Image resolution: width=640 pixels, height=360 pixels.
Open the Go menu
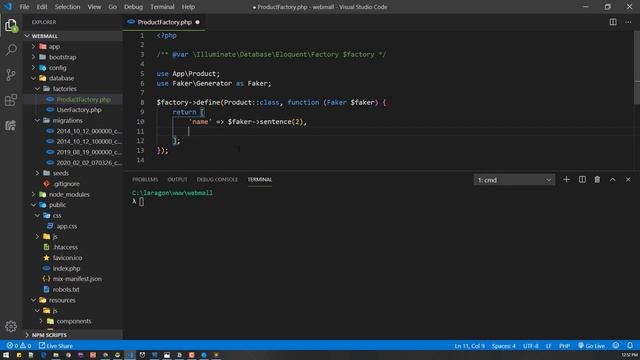[x=112, y=7]
